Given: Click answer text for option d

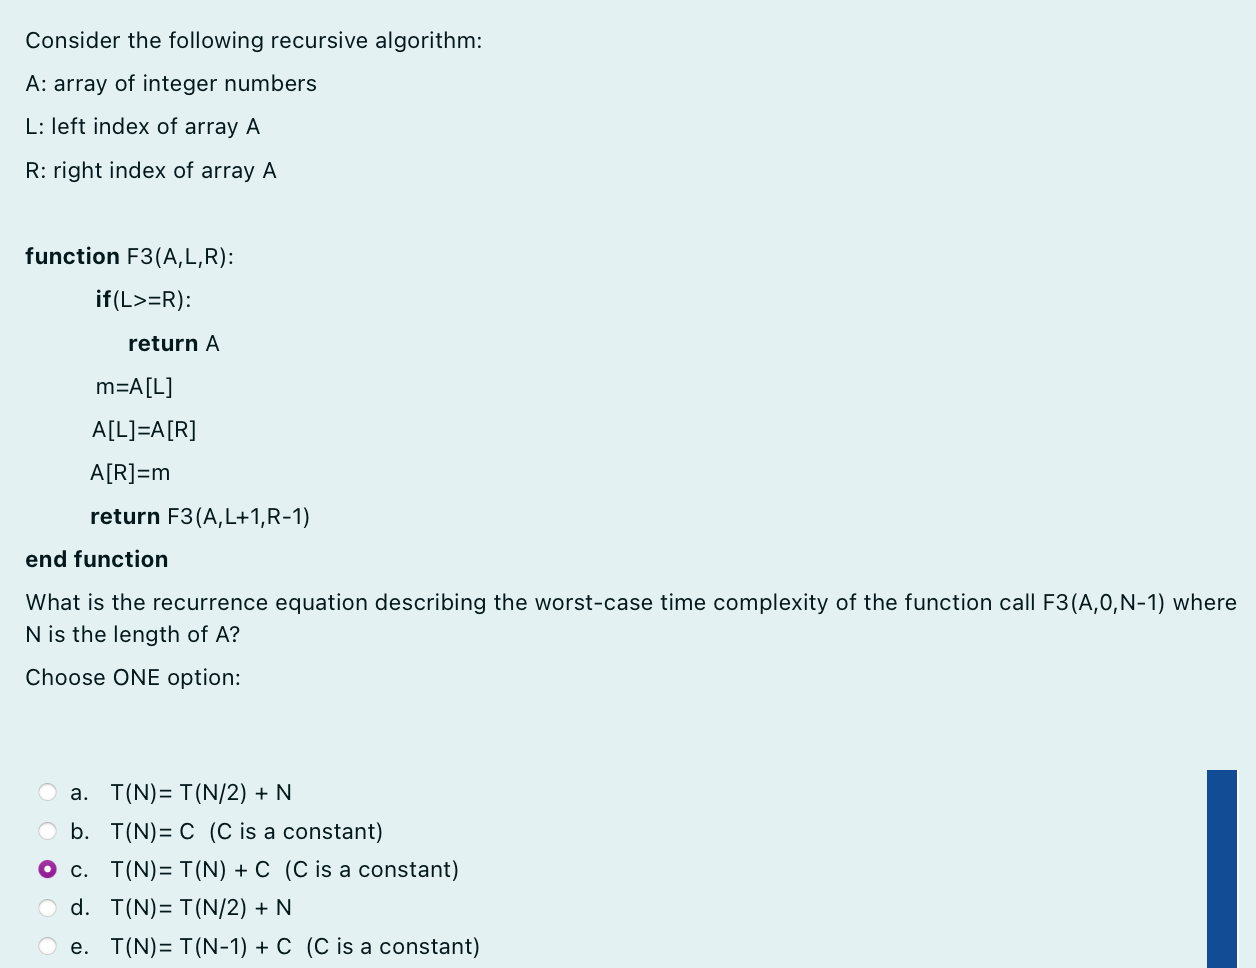Looking at the screenshot, I should (x=202, y=907).
